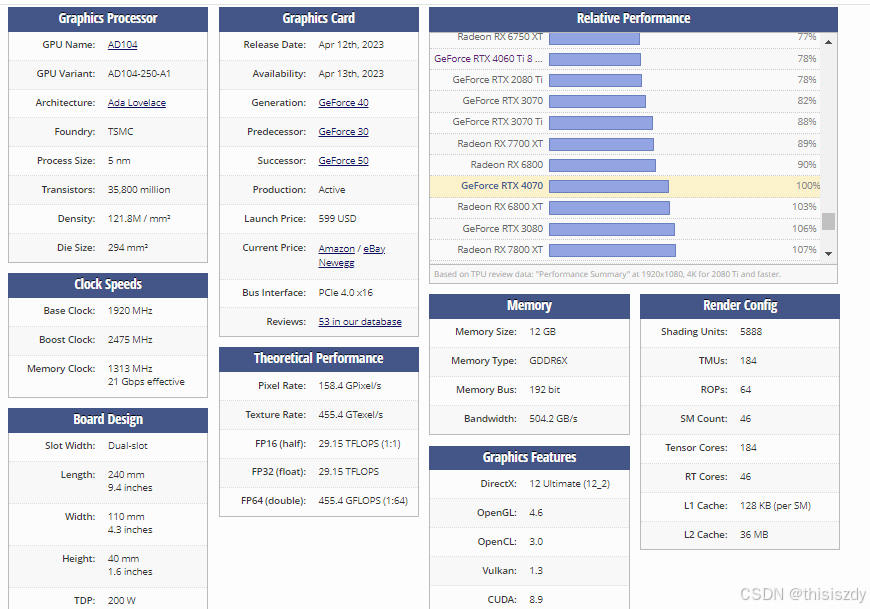Select the Radeon RX 6800 row name

pos(506,165)
